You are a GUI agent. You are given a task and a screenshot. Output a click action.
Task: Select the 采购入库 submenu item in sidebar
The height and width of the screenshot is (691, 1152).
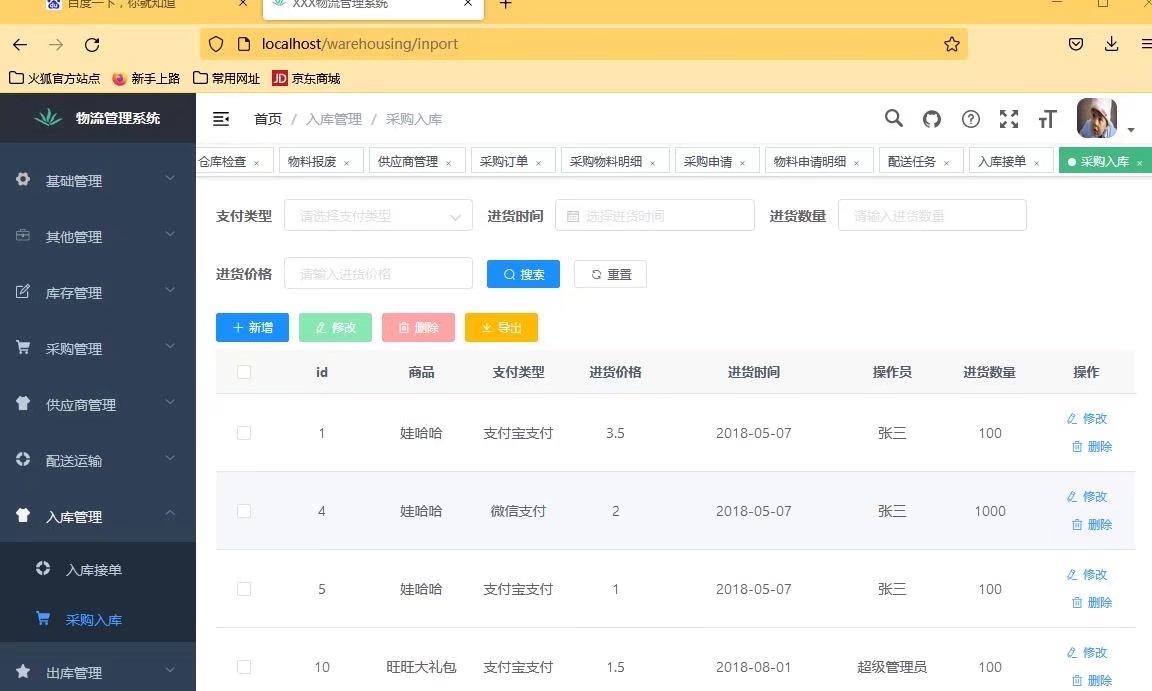click(x=98, y=619)
